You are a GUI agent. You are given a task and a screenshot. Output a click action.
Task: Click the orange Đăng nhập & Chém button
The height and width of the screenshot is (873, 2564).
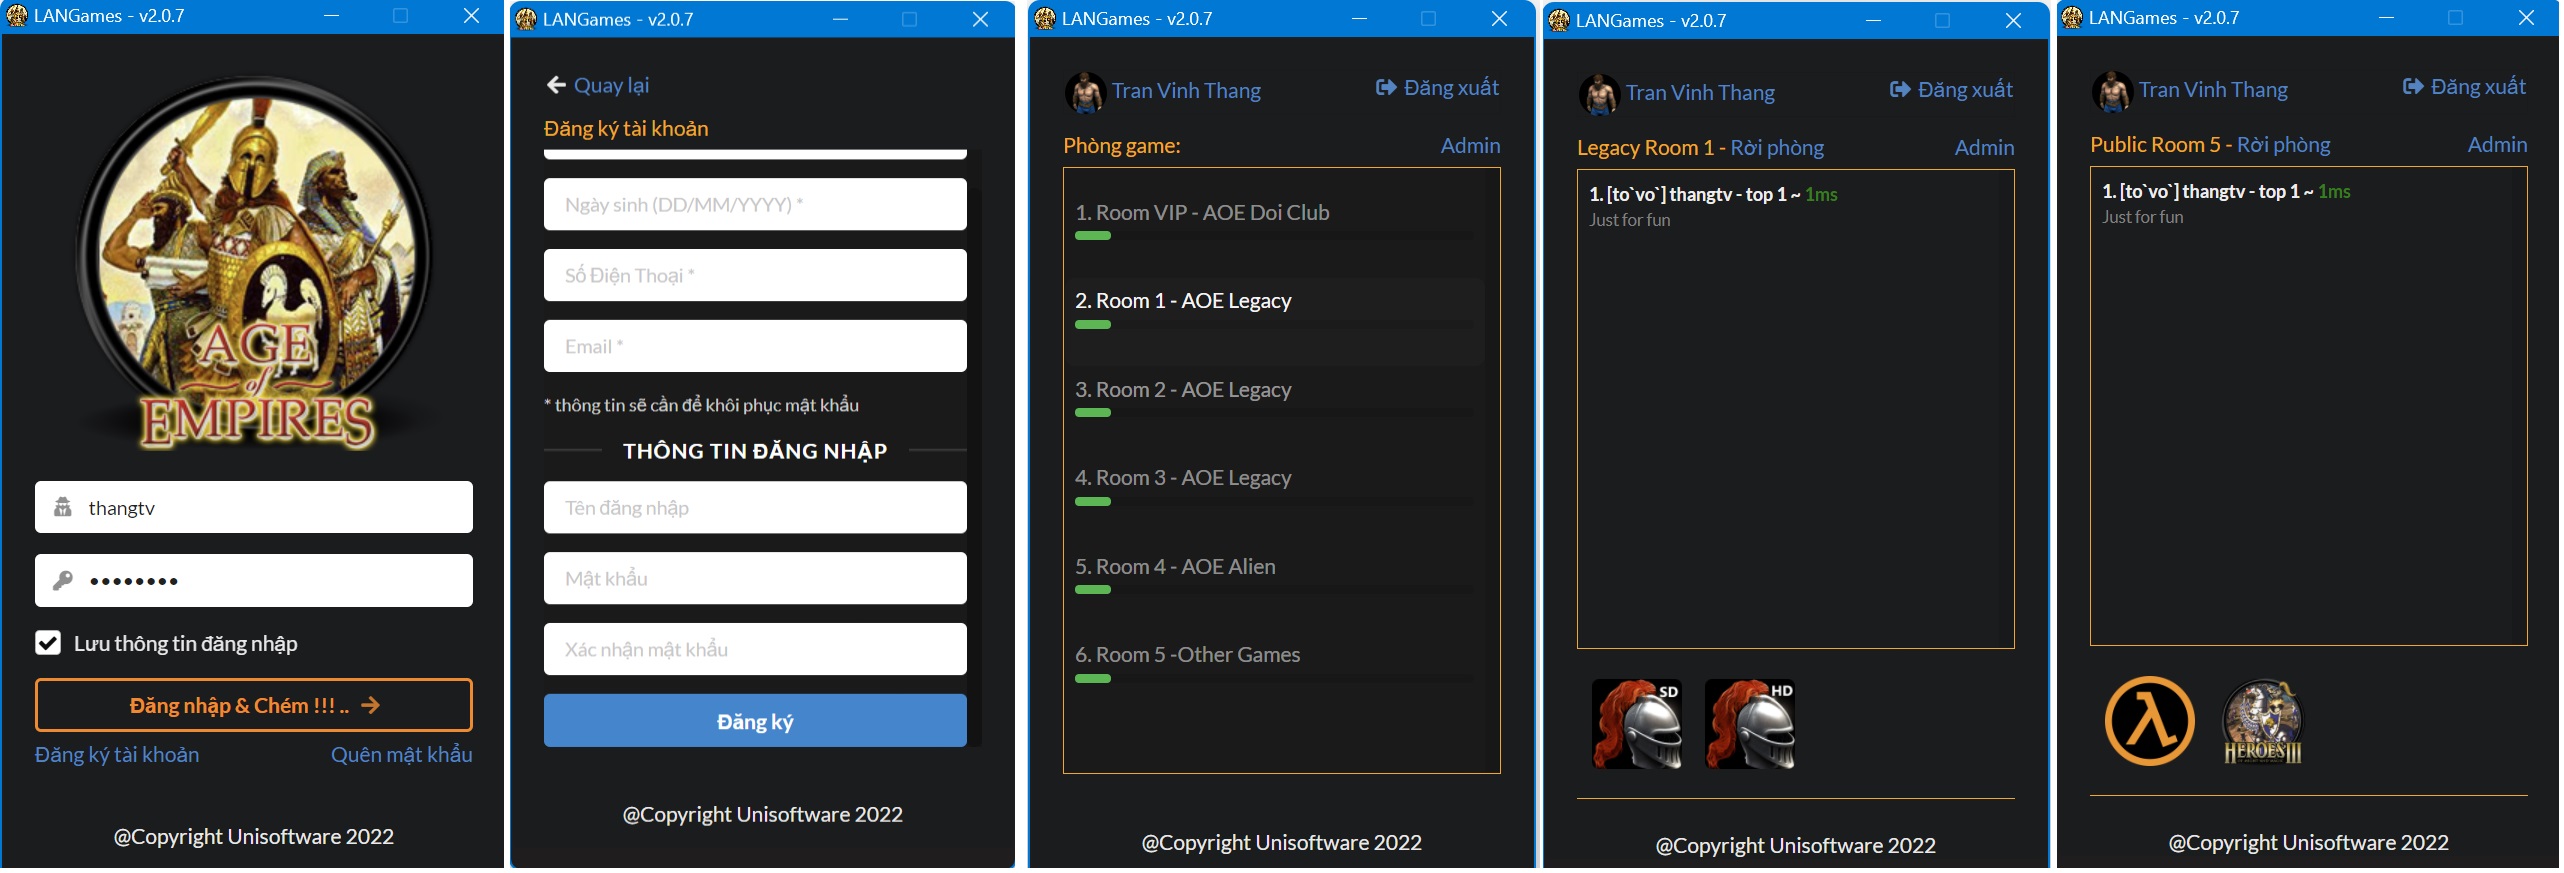click(x=254, y=706)
